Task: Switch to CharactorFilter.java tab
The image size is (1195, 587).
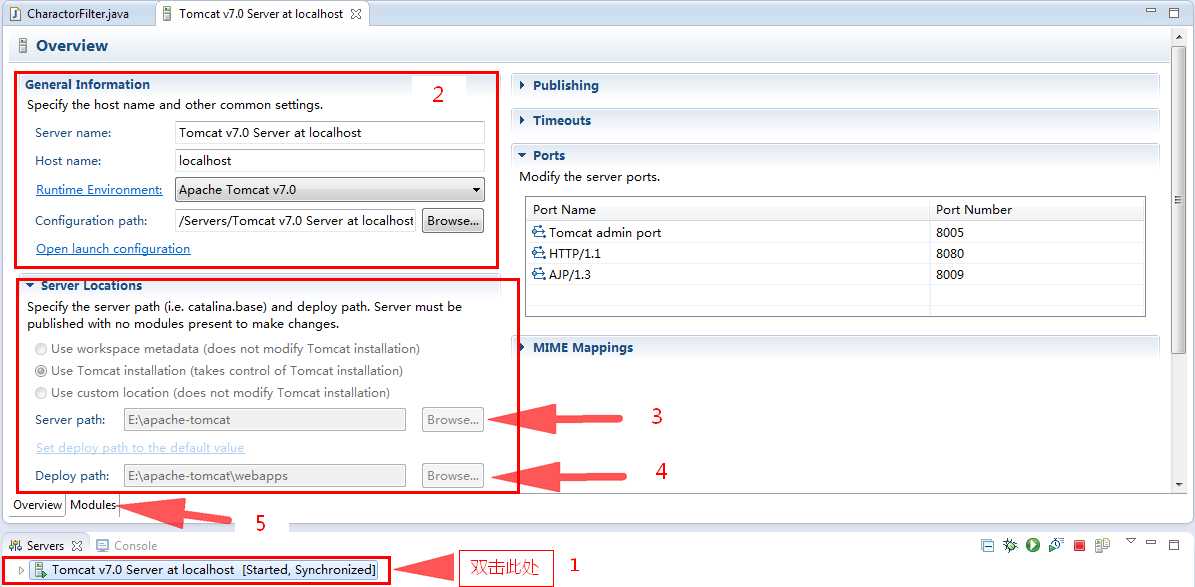Action: coord(77,14)
